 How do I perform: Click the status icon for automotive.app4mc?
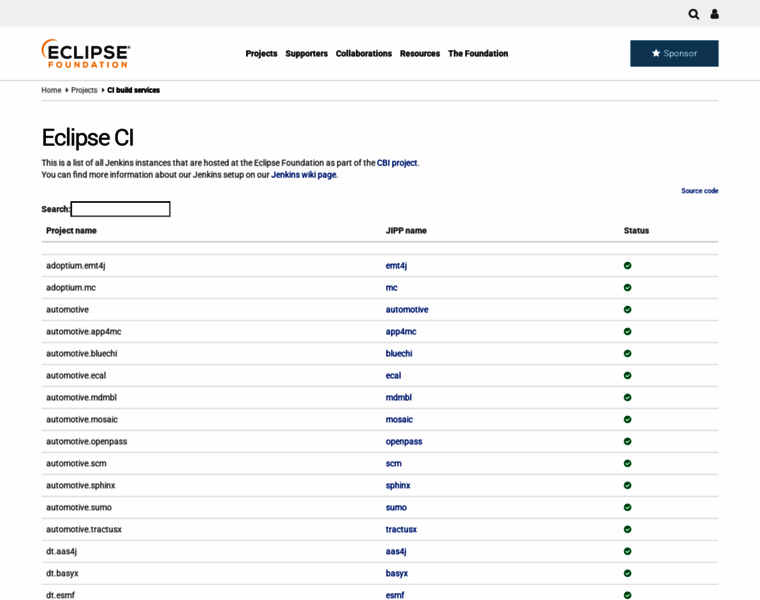tap(627, 332)
